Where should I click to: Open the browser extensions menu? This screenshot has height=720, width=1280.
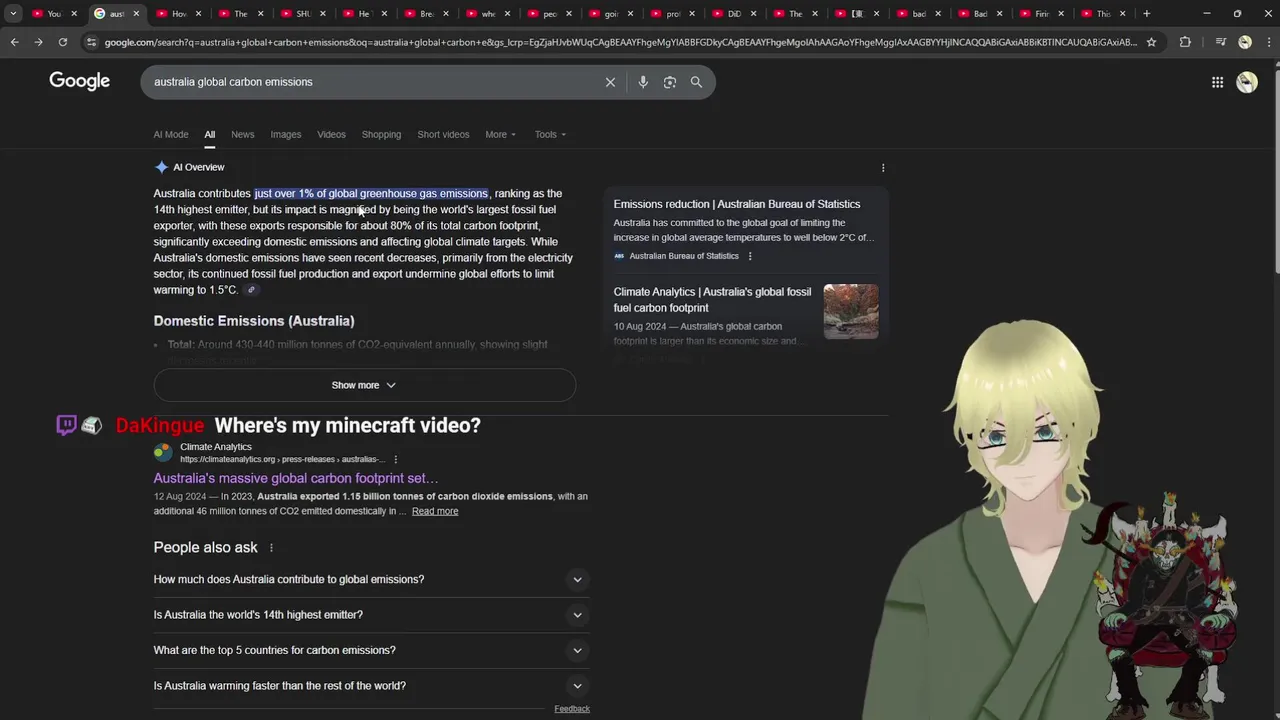(1185, 42)
